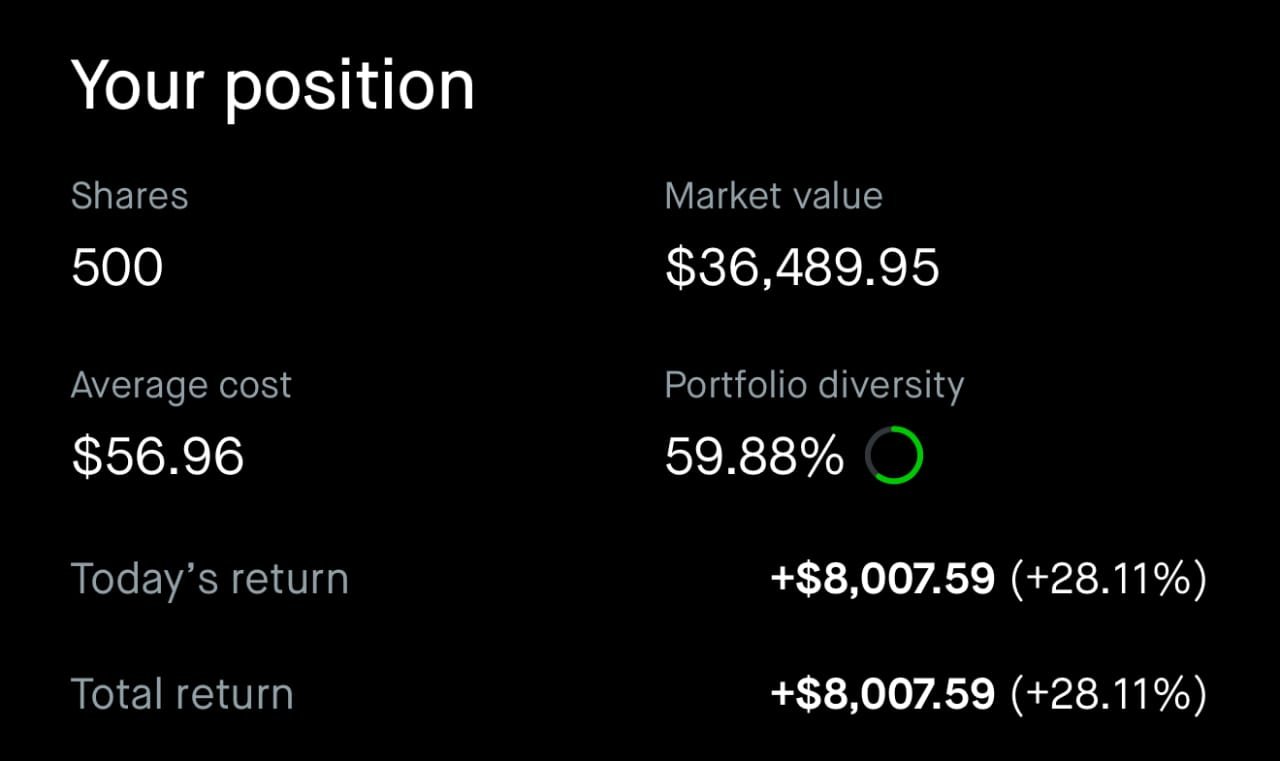
Task: Click the dollar amount in Total return row
Action: pos(883,694)
